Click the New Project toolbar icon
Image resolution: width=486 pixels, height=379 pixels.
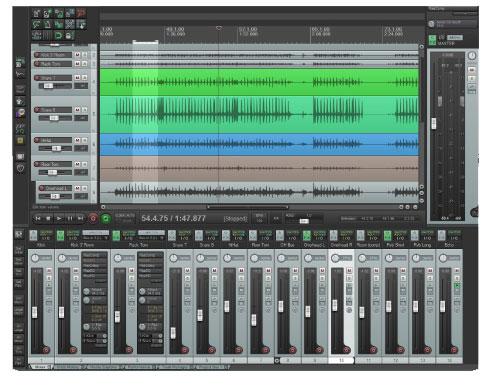(37, 13)
